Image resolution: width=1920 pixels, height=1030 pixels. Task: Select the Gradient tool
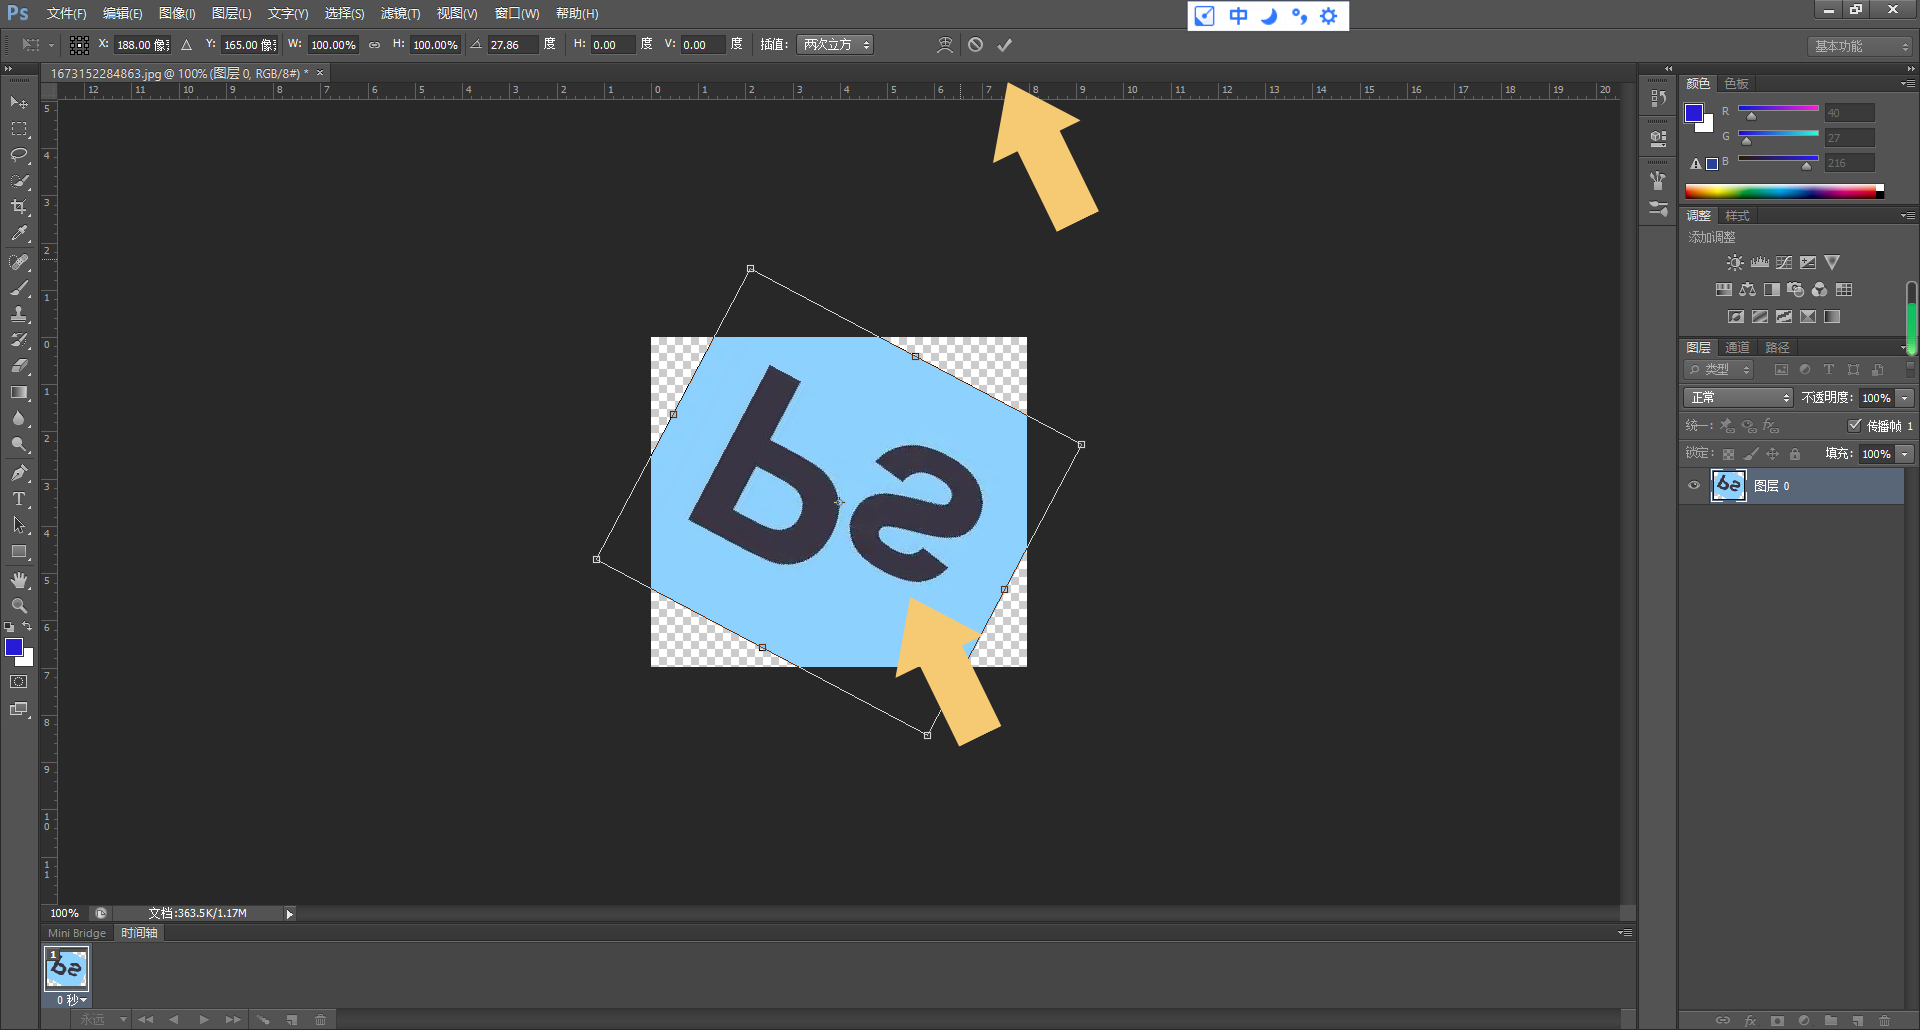coord(19,392)
